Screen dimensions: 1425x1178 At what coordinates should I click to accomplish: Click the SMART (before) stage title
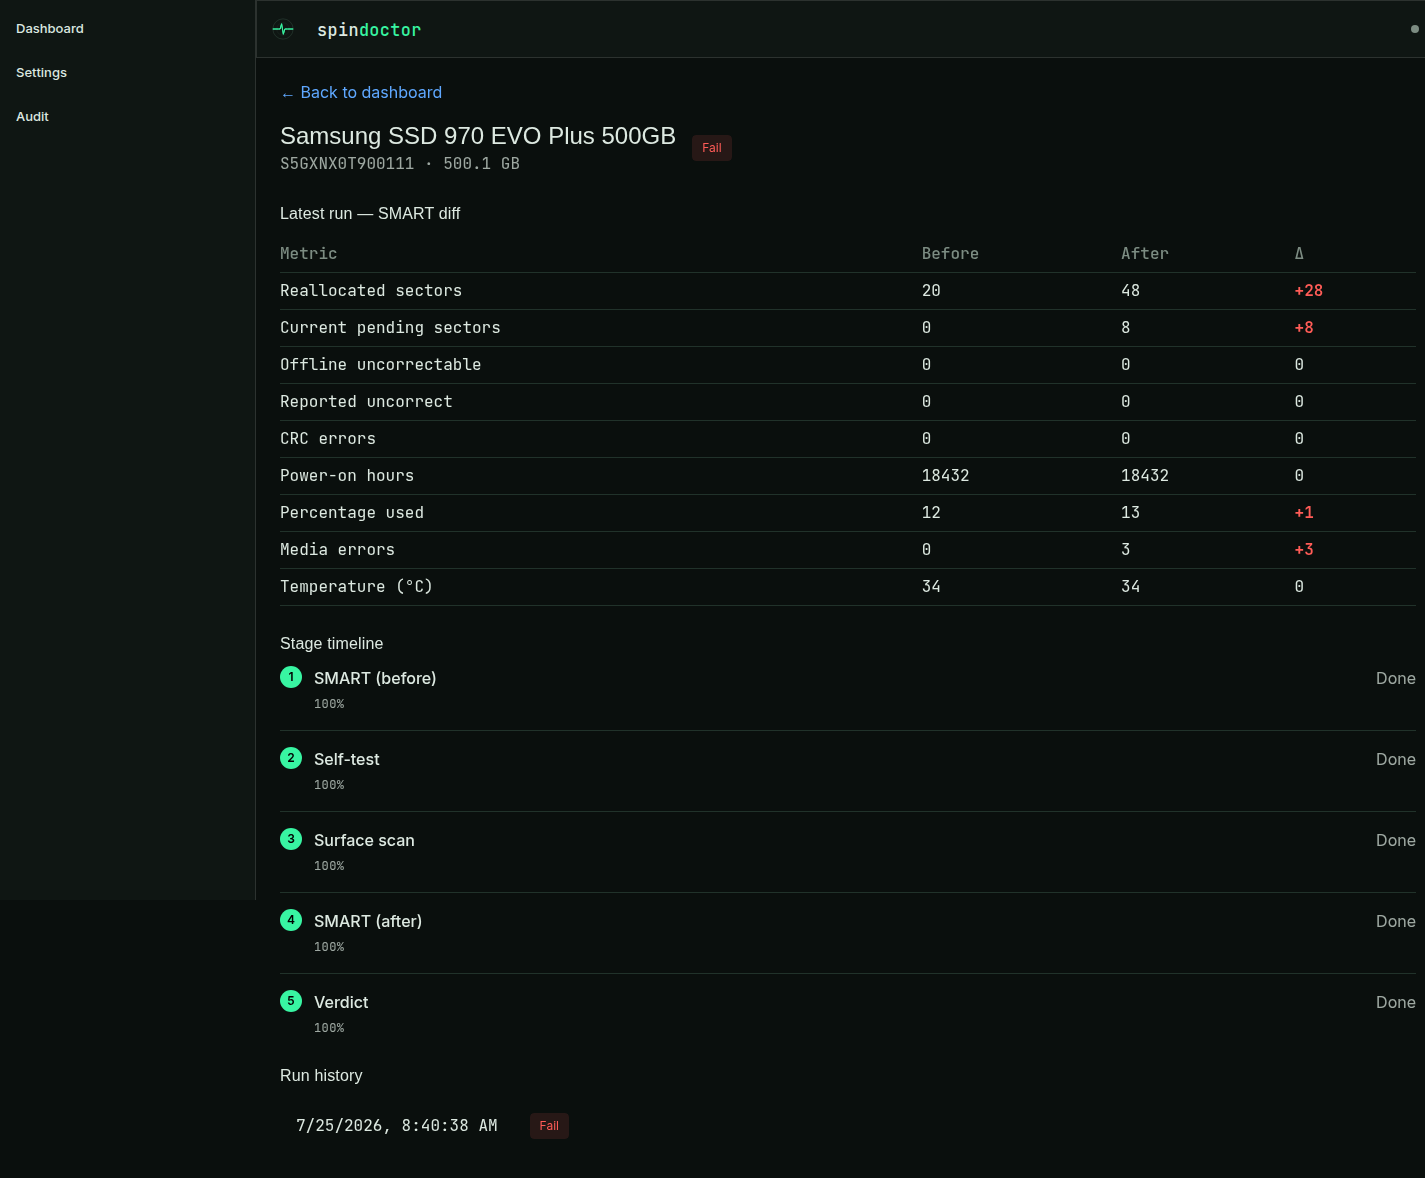click(x=375, y=678)
